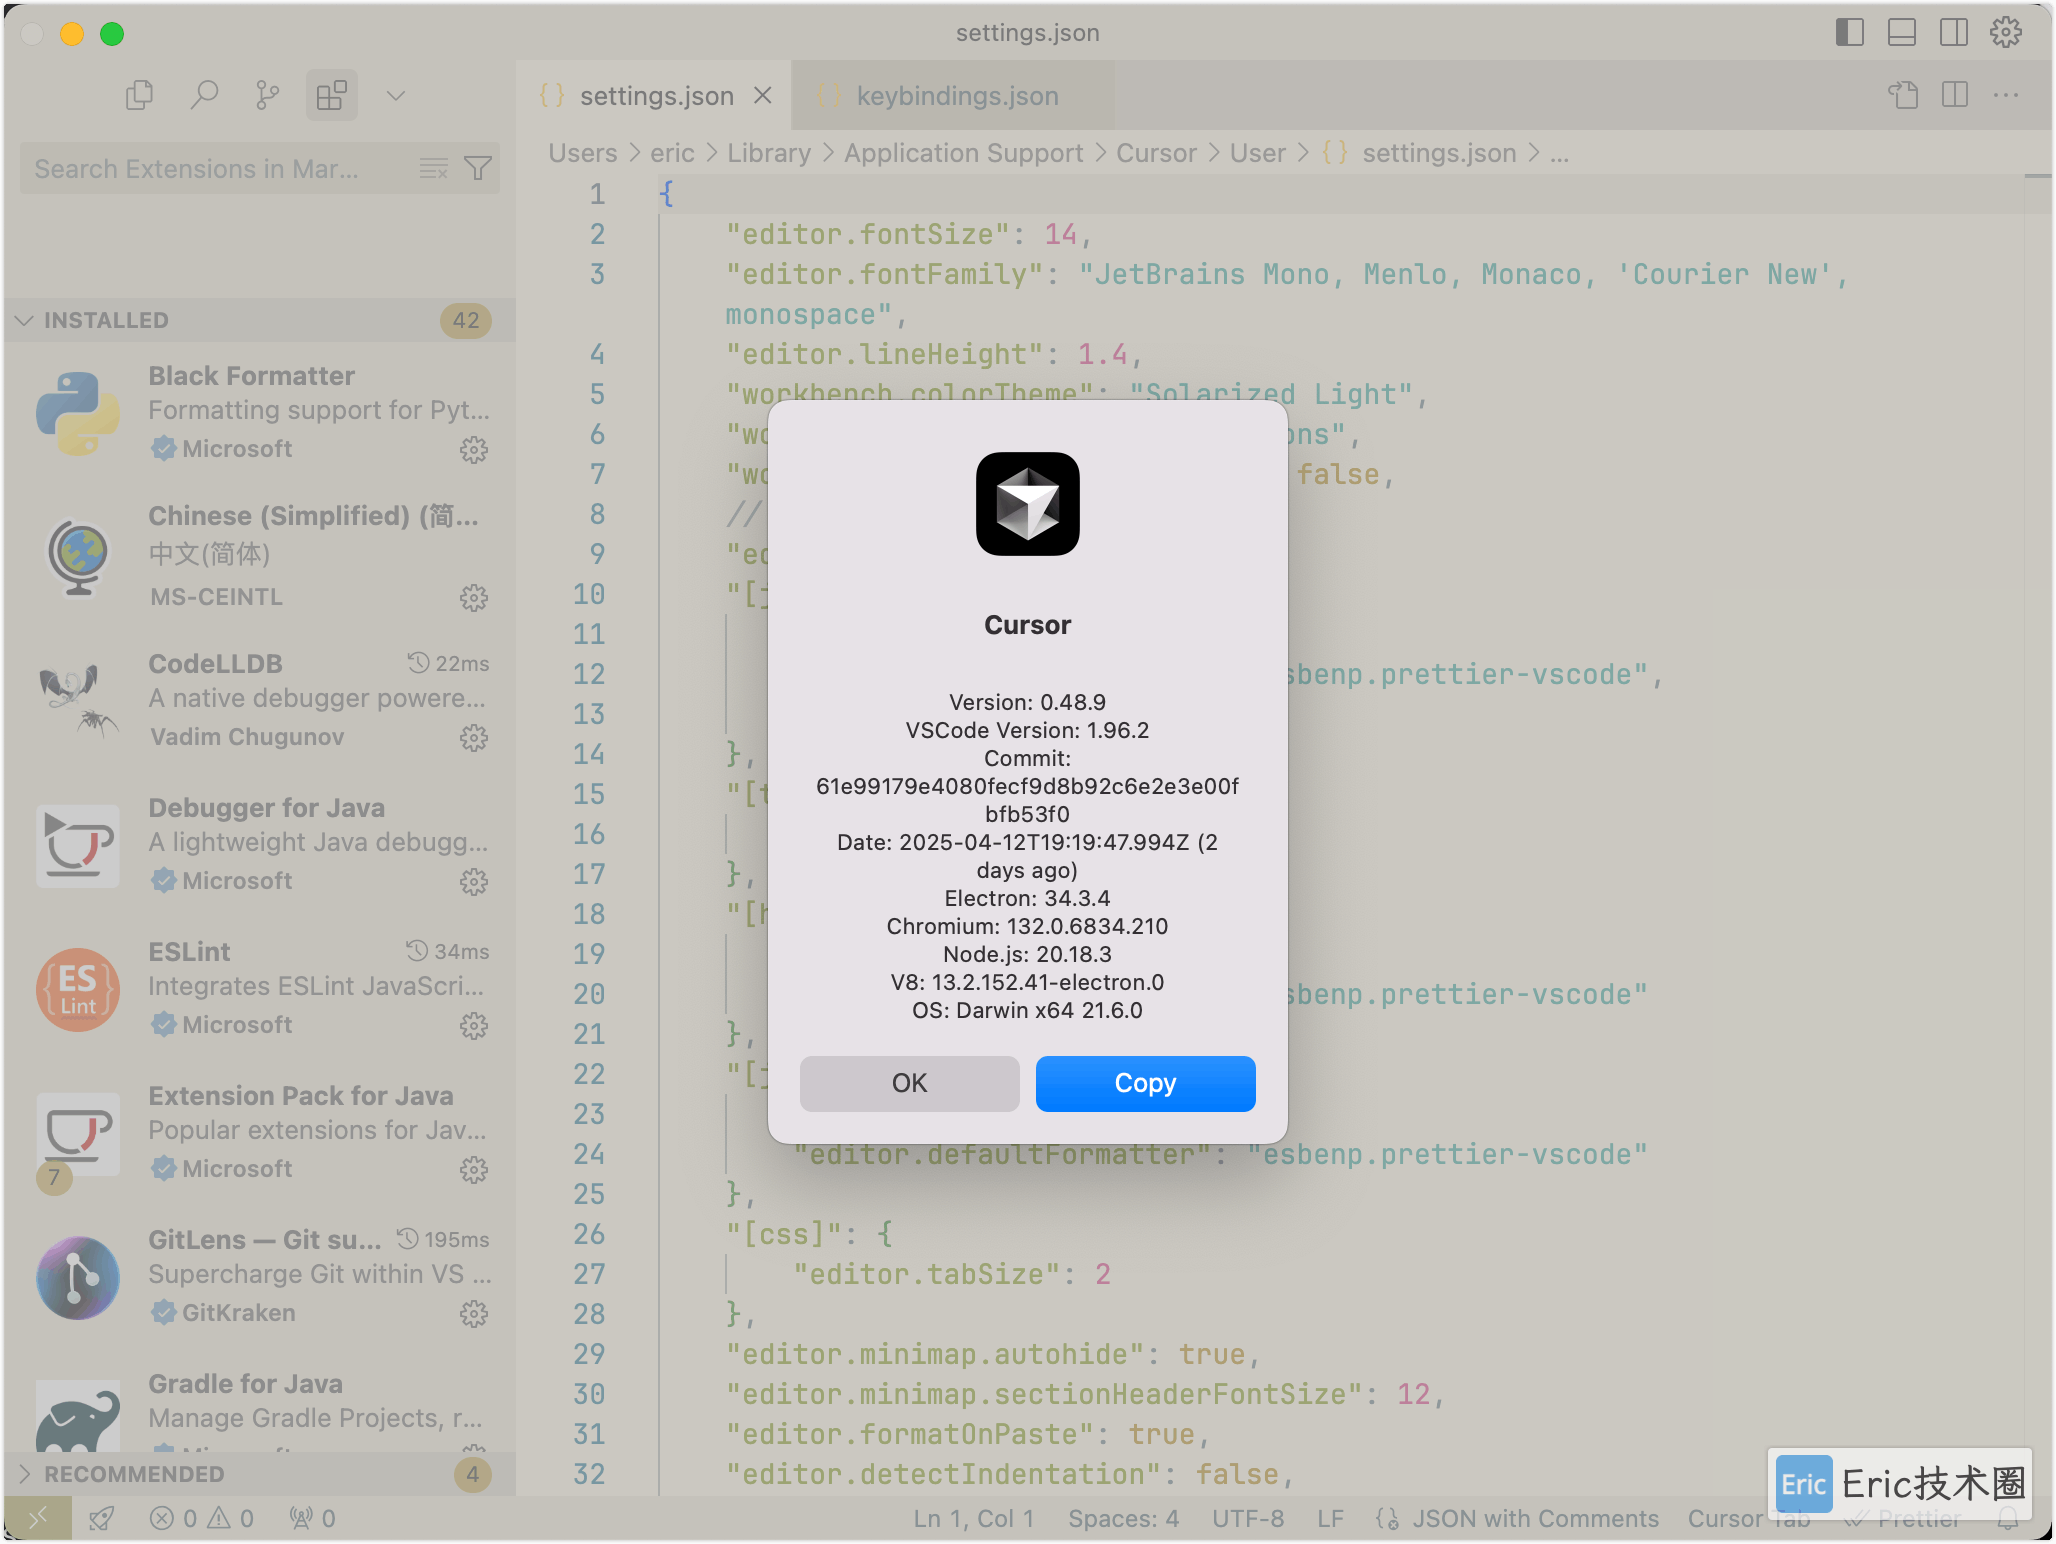Click Ln 1, Col 1 position indicator
This screenshot has width=2056, height=1544.
[x=974, y=1519]
